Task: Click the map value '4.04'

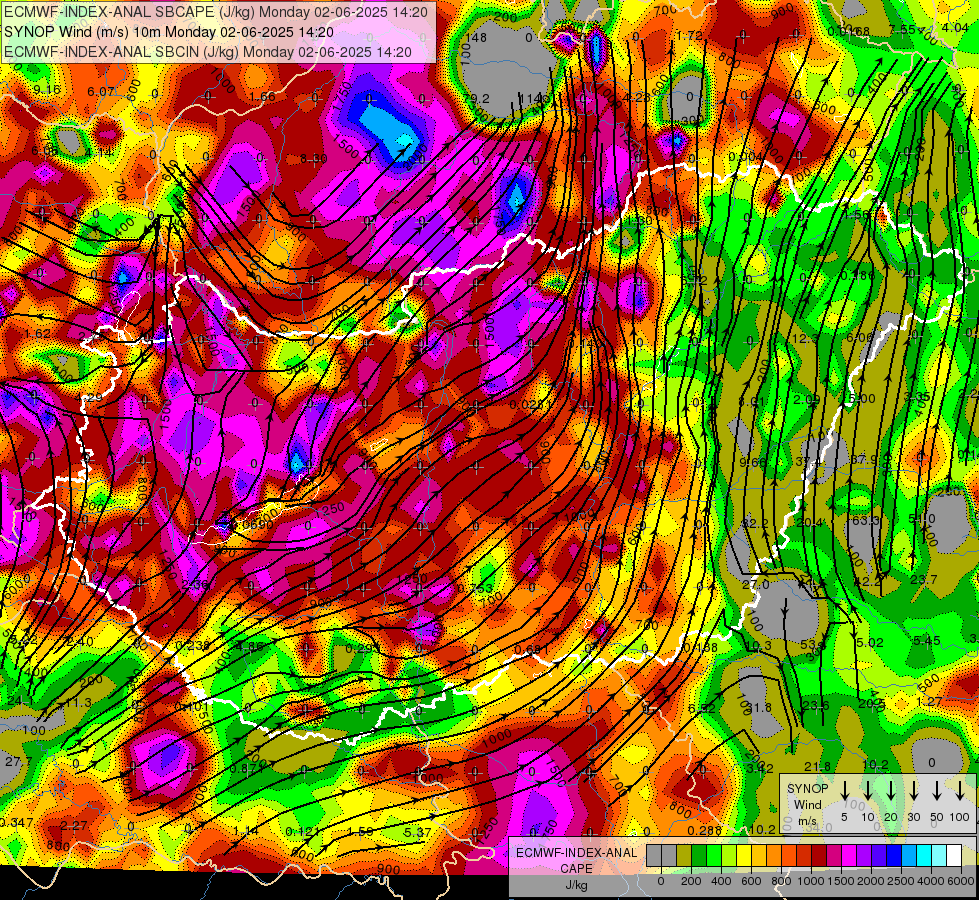Action: point(955,27)
